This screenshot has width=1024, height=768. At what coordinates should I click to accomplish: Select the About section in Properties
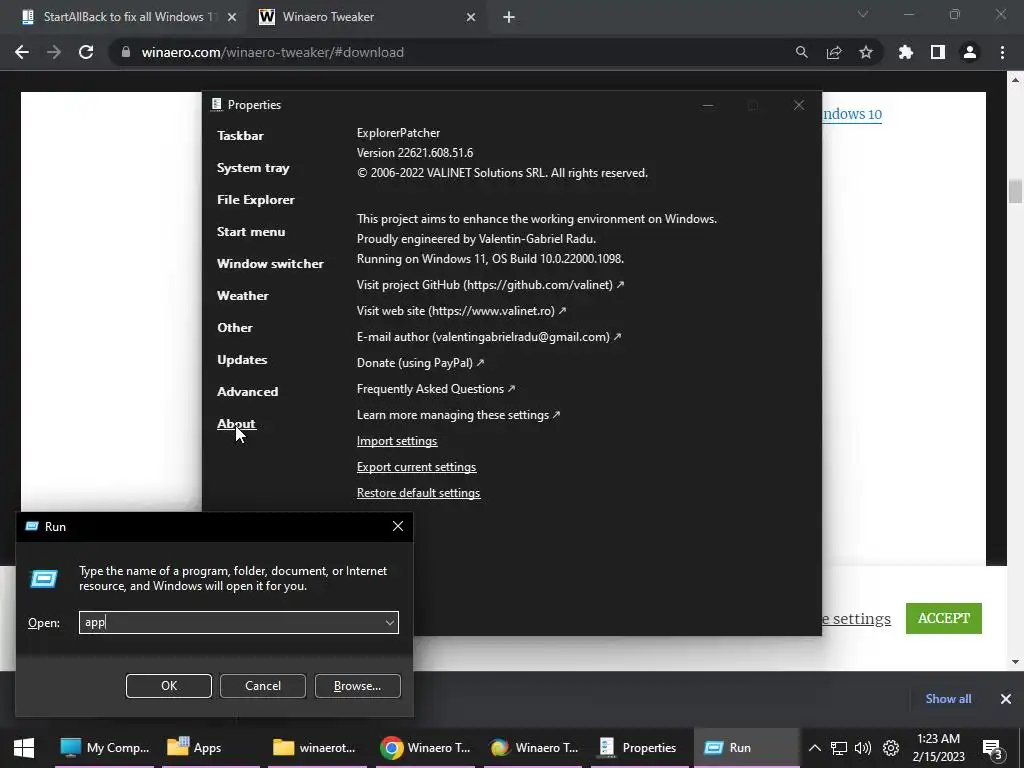pos(236,424)
